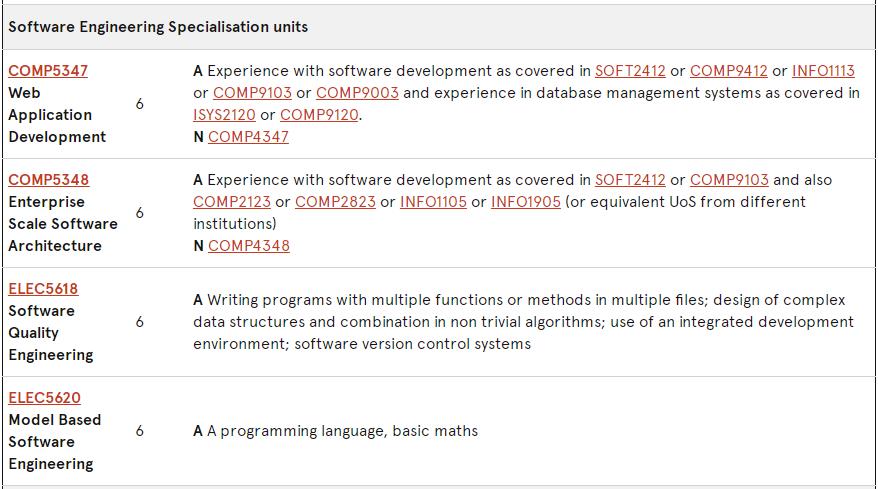Open the ELEC5620 unit link

44,398
